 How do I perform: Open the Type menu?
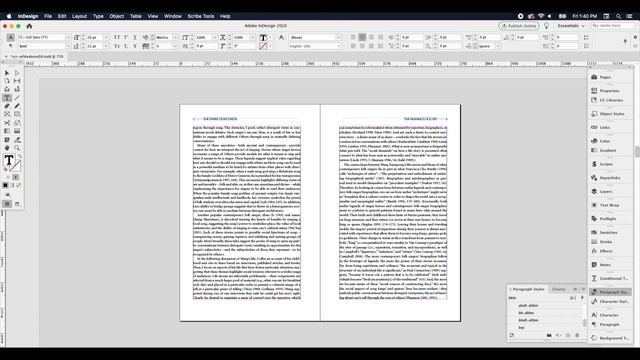pos(98,16)
